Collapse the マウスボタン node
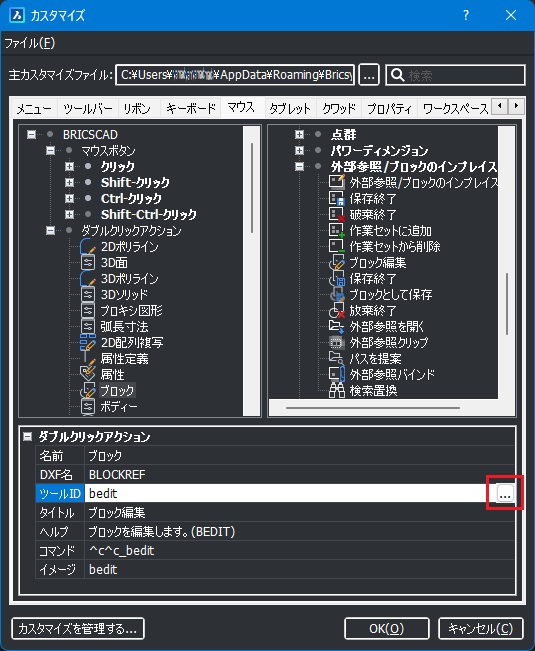This screenshot has height=651, width=535. 50,150
